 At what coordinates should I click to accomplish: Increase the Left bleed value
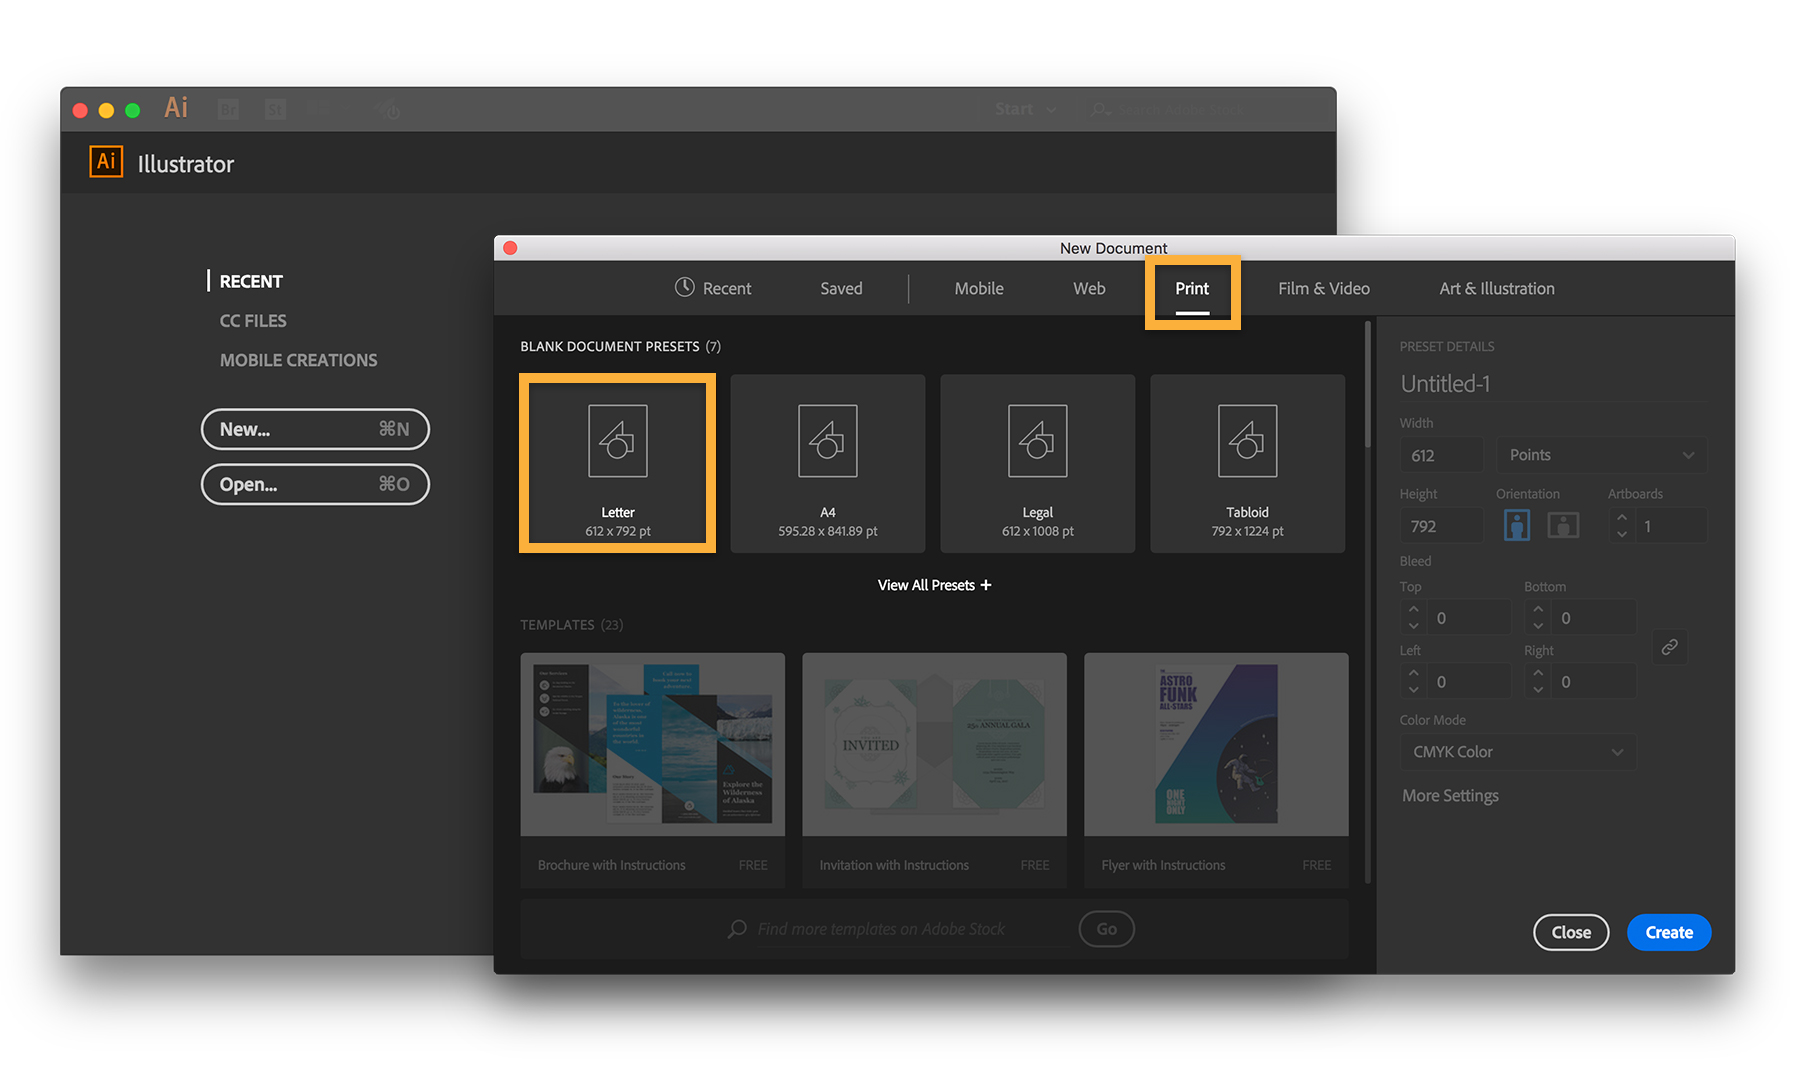[x=1413, y=673]
